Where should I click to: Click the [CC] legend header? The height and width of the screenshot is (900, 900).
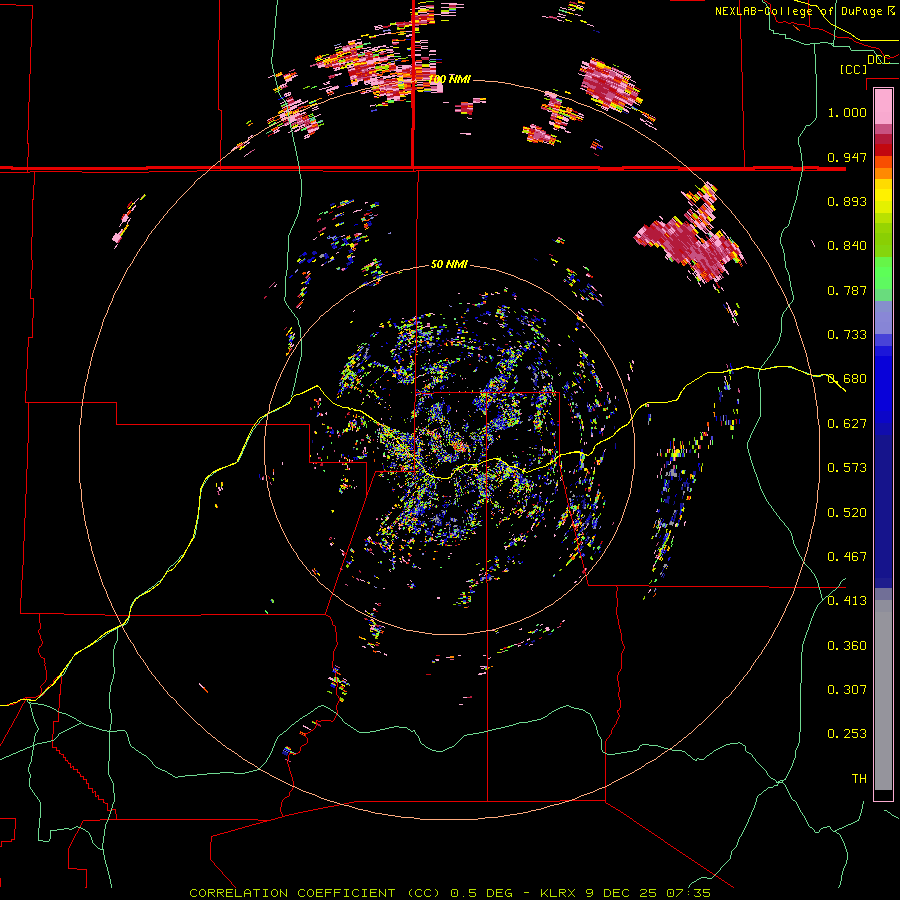coord(853,69)
